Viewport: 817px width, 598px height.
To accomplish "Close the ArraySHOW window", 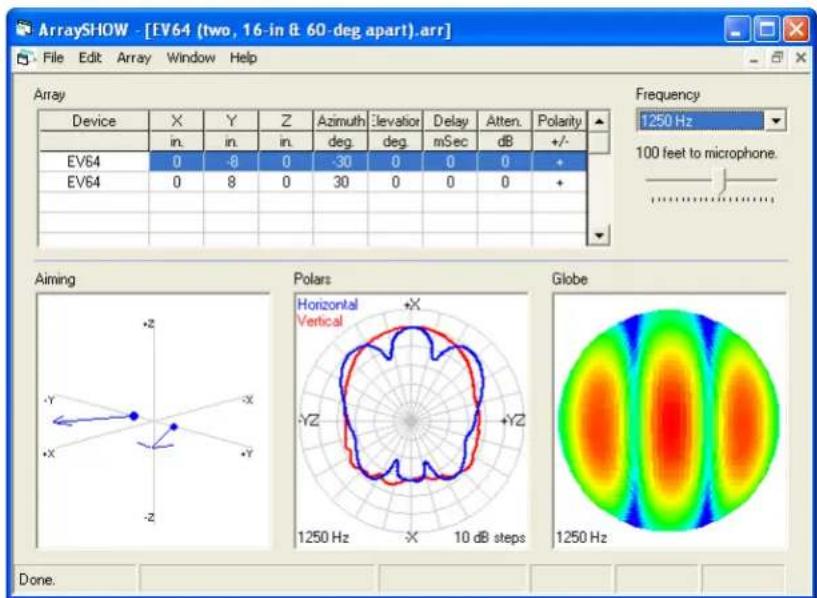I will pyautogui.click(x=797, y=30).
